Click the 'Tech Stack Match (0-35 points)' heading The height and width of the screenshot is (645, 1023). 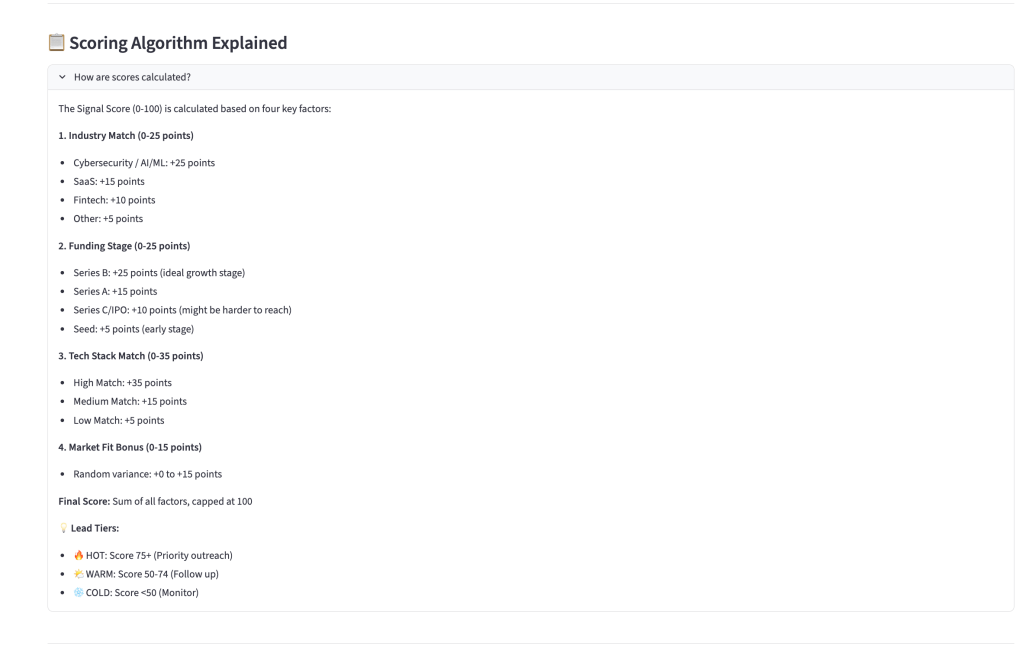tap(130, 355)
